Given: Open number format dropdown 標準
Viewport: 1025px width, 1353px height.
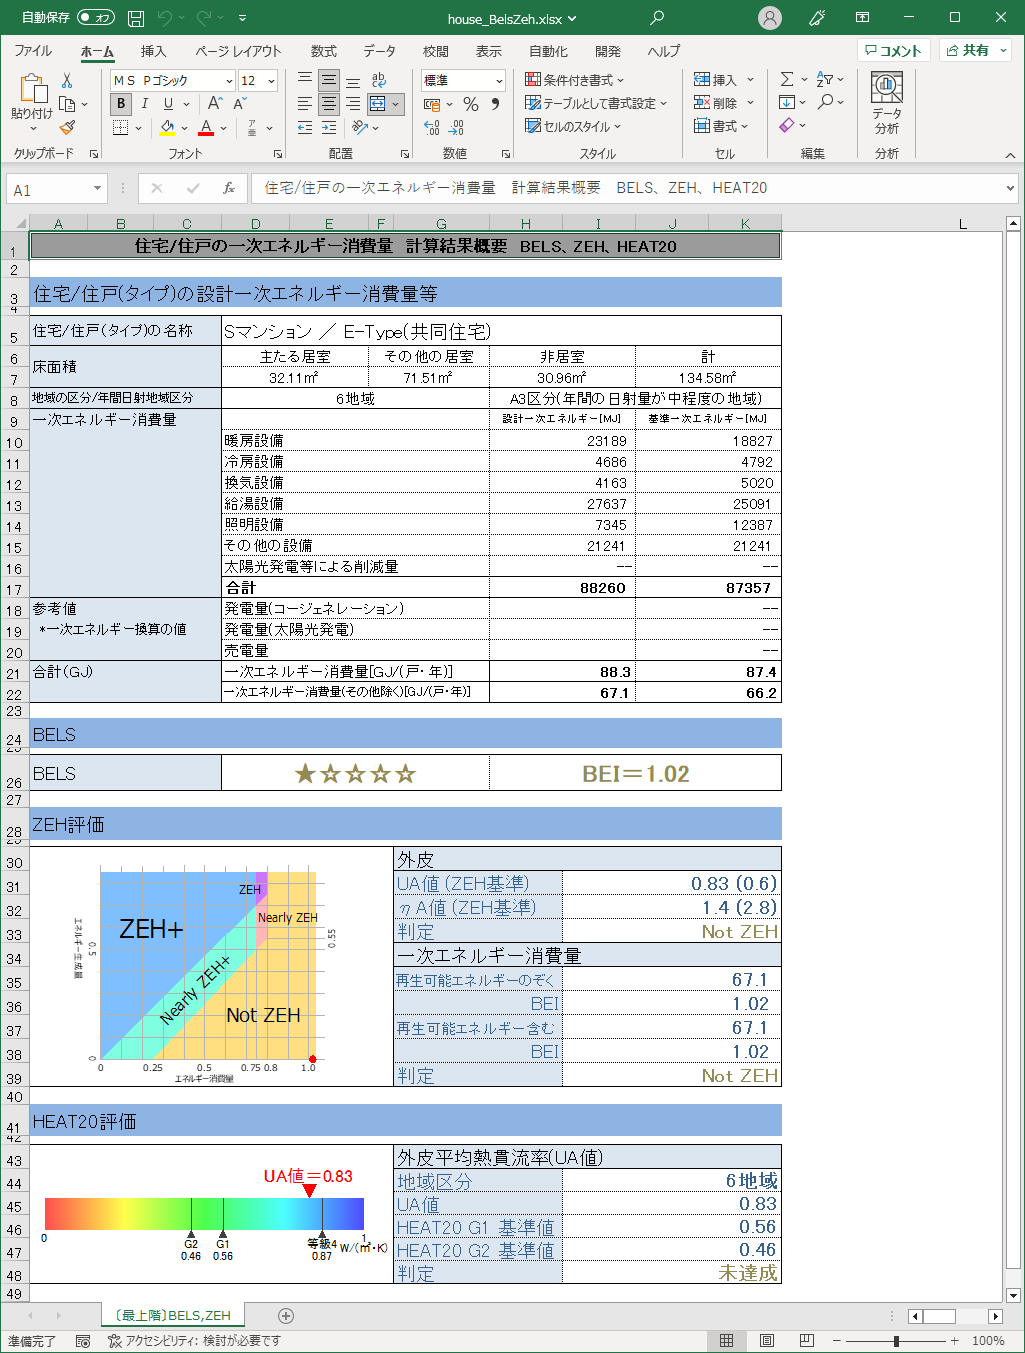Looking at the screenshot, I should click(x=499, y=81).
